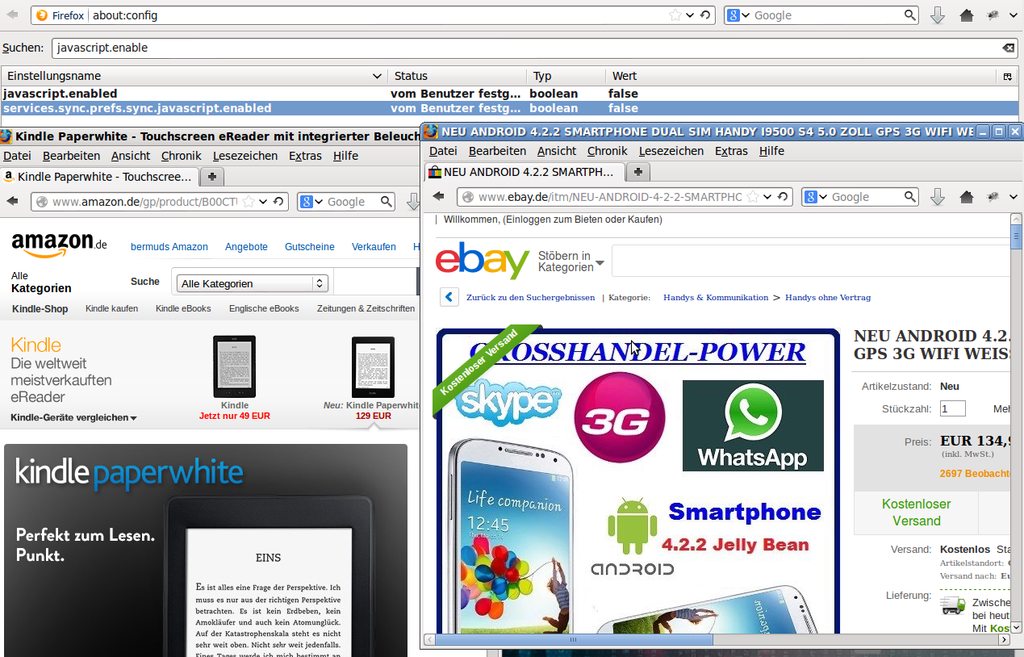Open the Lesezeichen menu in the eBay window

point(671,151)
